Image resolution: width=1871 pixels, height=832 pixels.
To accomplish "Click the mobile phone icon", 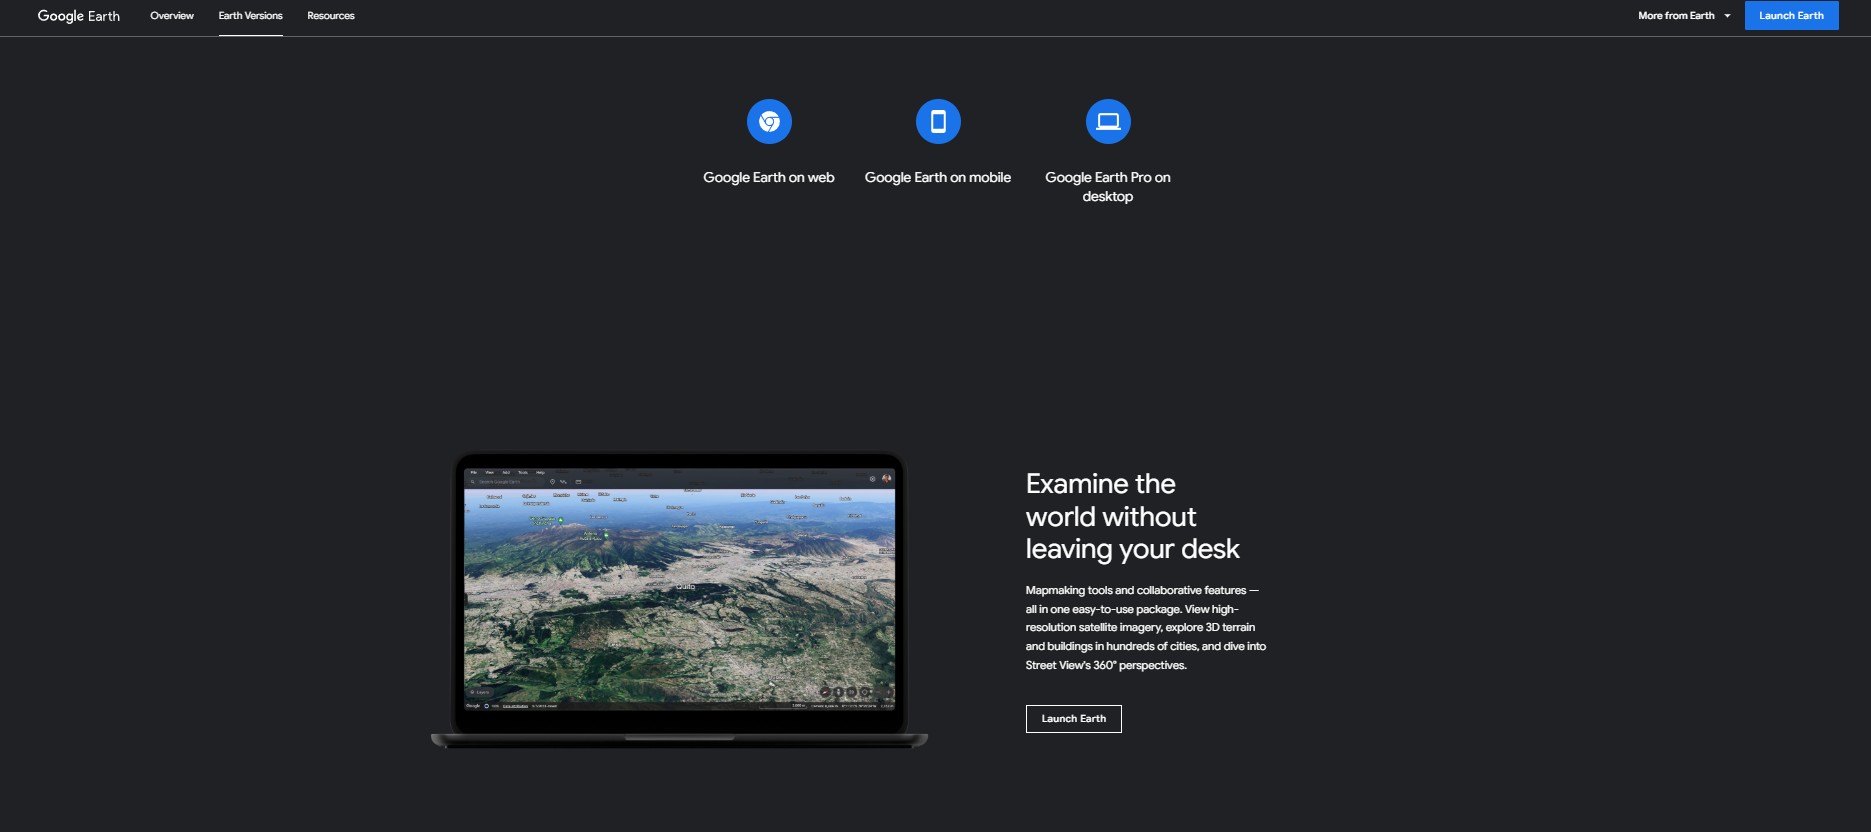I will pyautogui.click(x=938, y=122).
